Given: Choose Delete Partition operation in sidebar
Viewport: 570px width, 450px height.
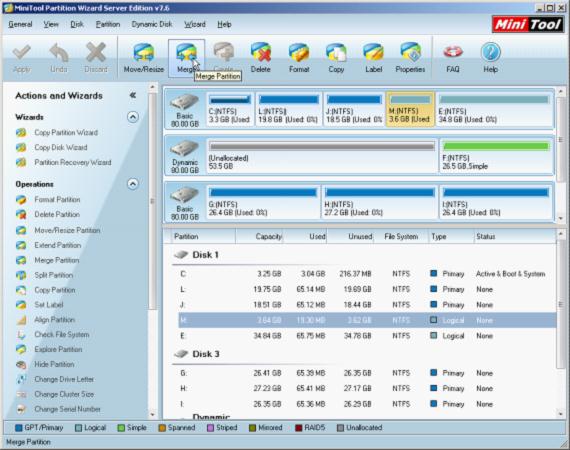Looking at the screenshot, I should pyautogui.click(x=57, y=214).
